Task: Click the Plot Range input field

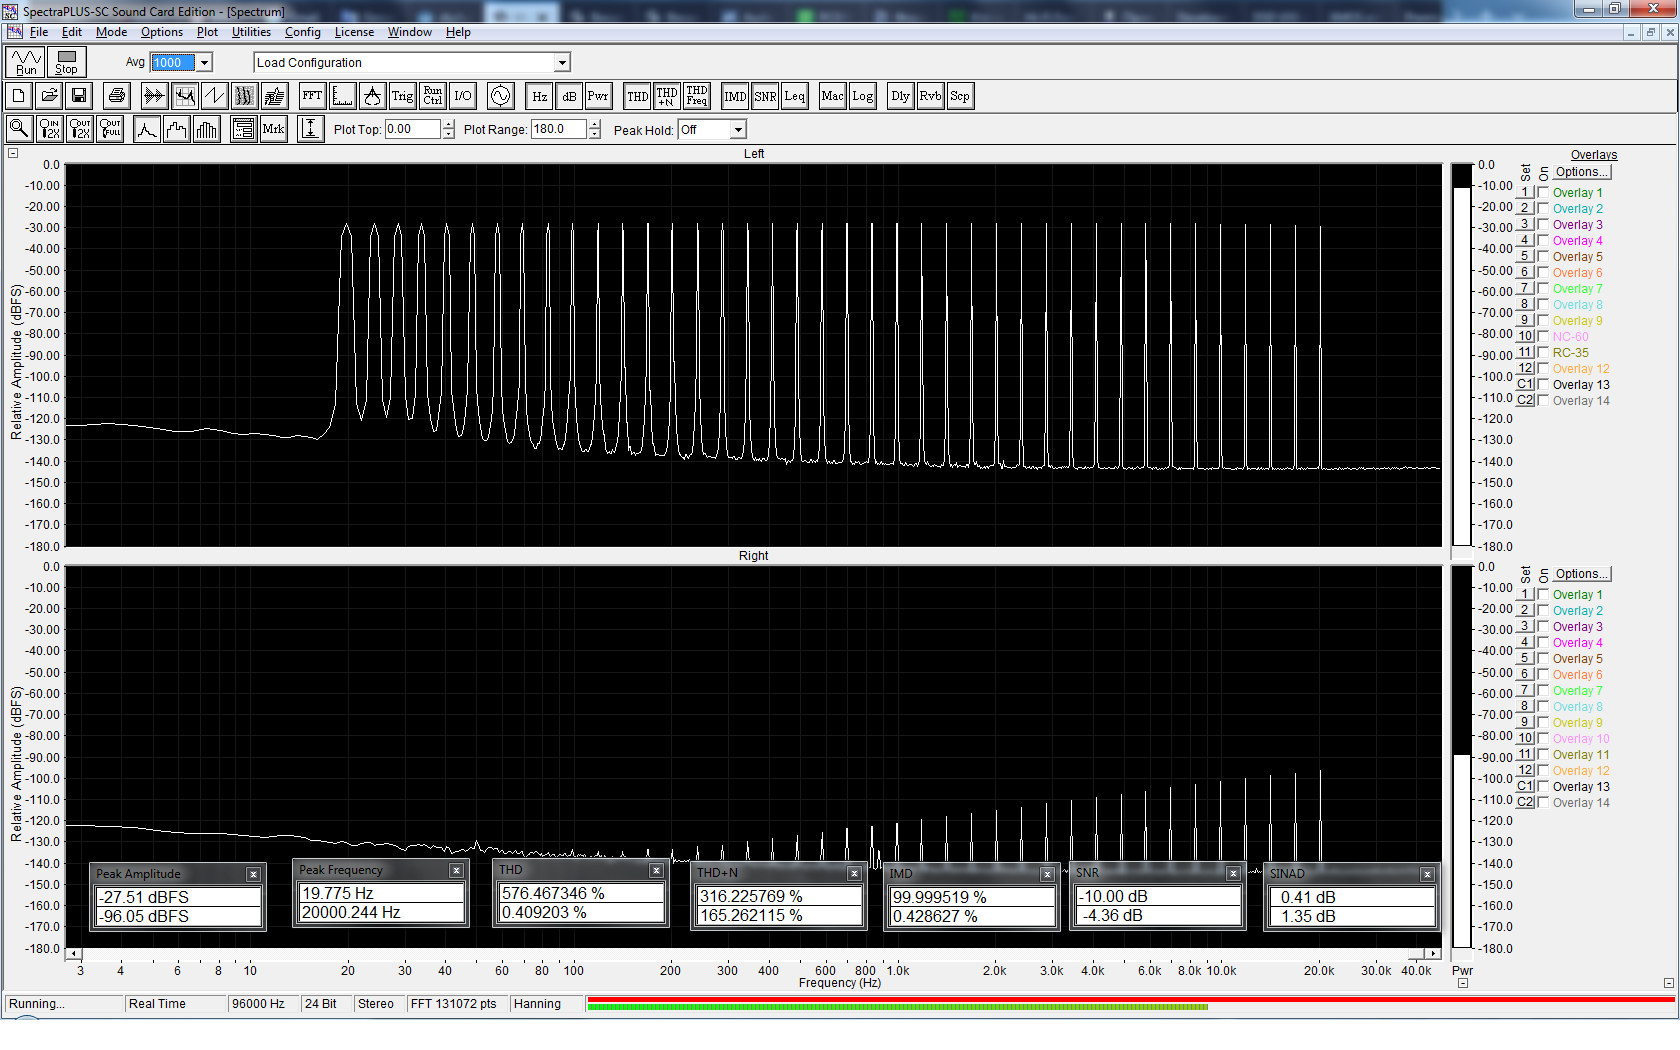Action: pos(558,129)
